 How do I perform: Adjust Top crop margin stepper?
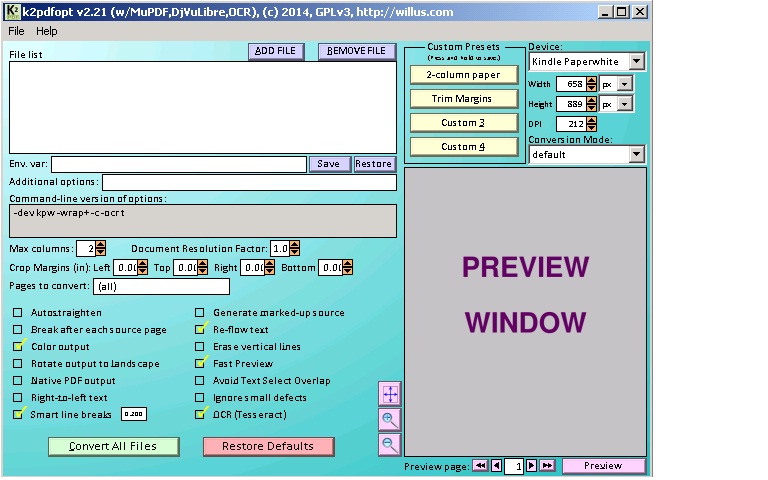203,267
